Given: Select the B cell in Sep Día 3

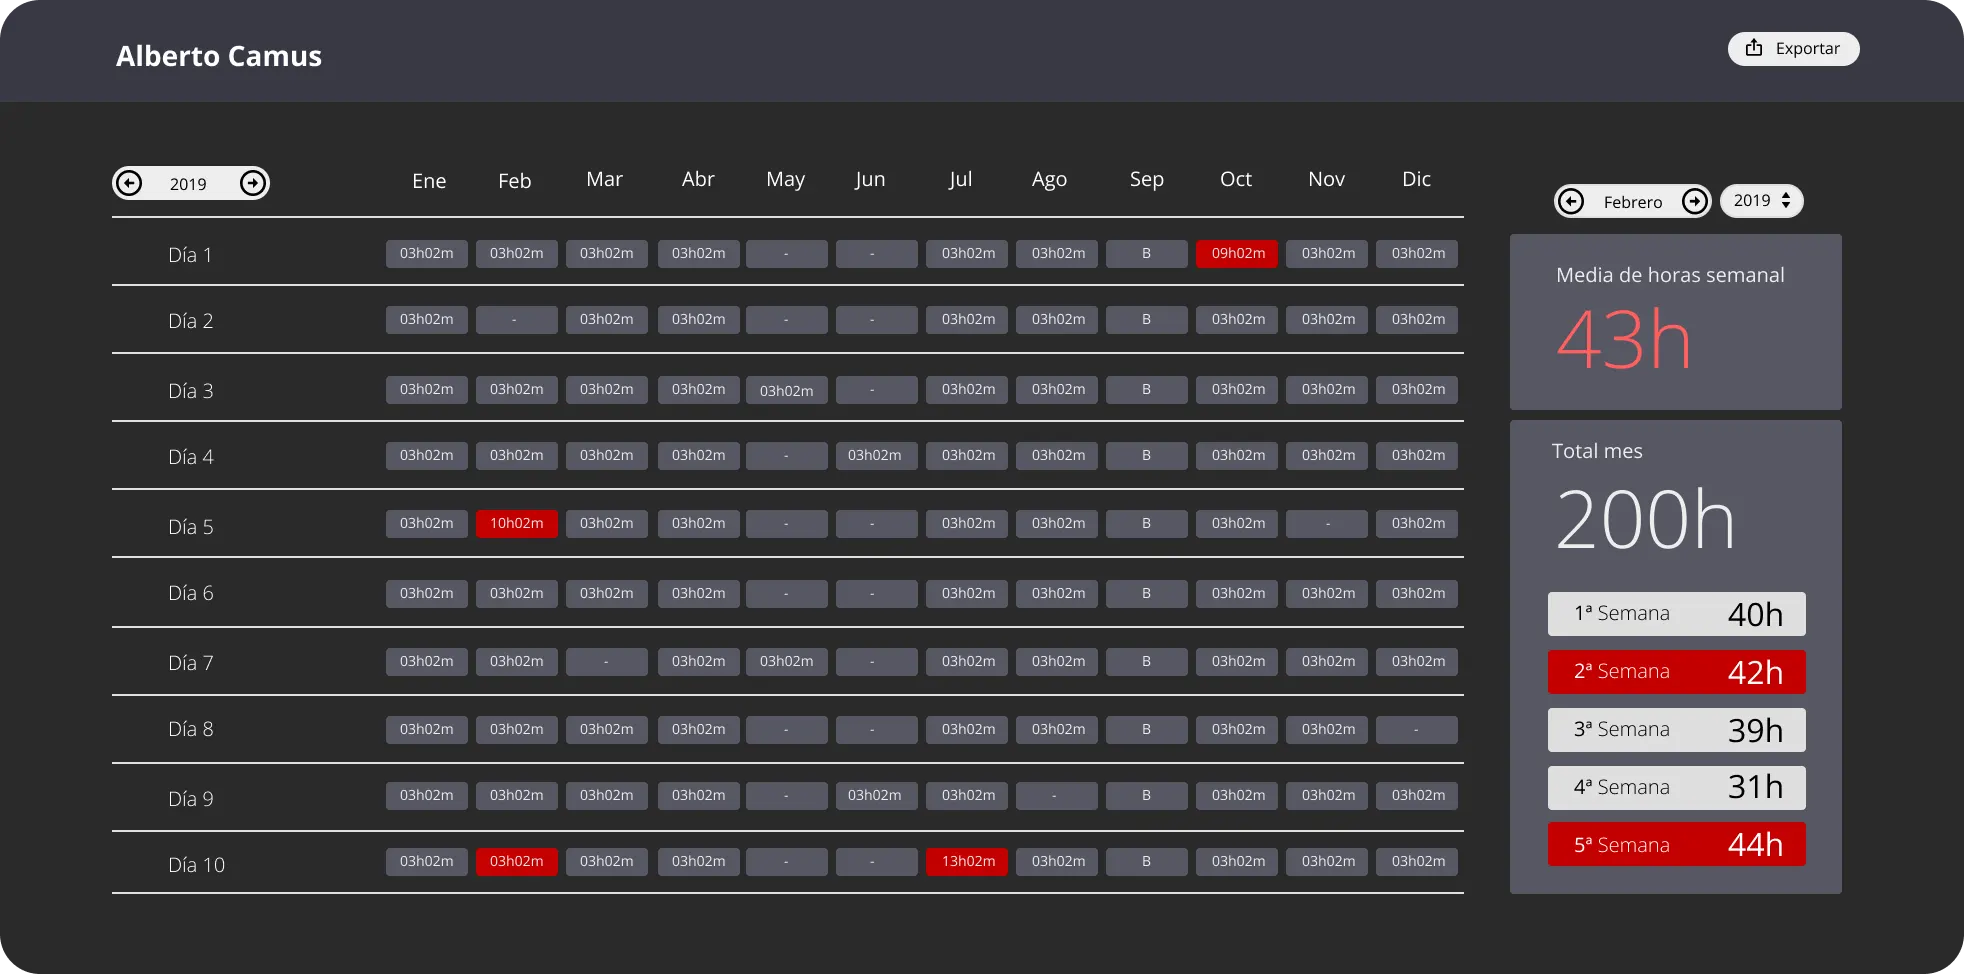Looking at the screenshot, I should 1146,389.
